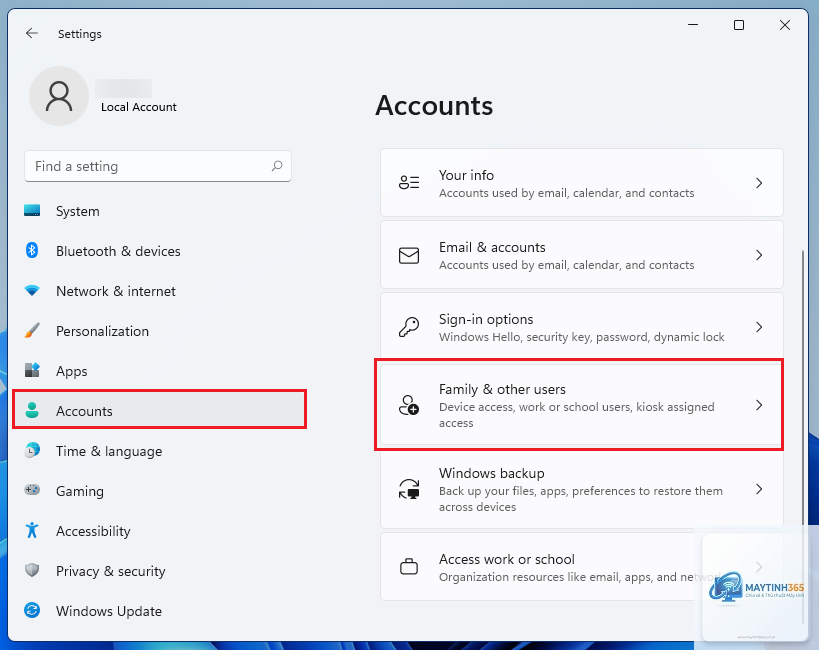This screenshot has width=819, height=650.
Task: Expand Windows backup chevron arrow
Action: coord(759,489)
